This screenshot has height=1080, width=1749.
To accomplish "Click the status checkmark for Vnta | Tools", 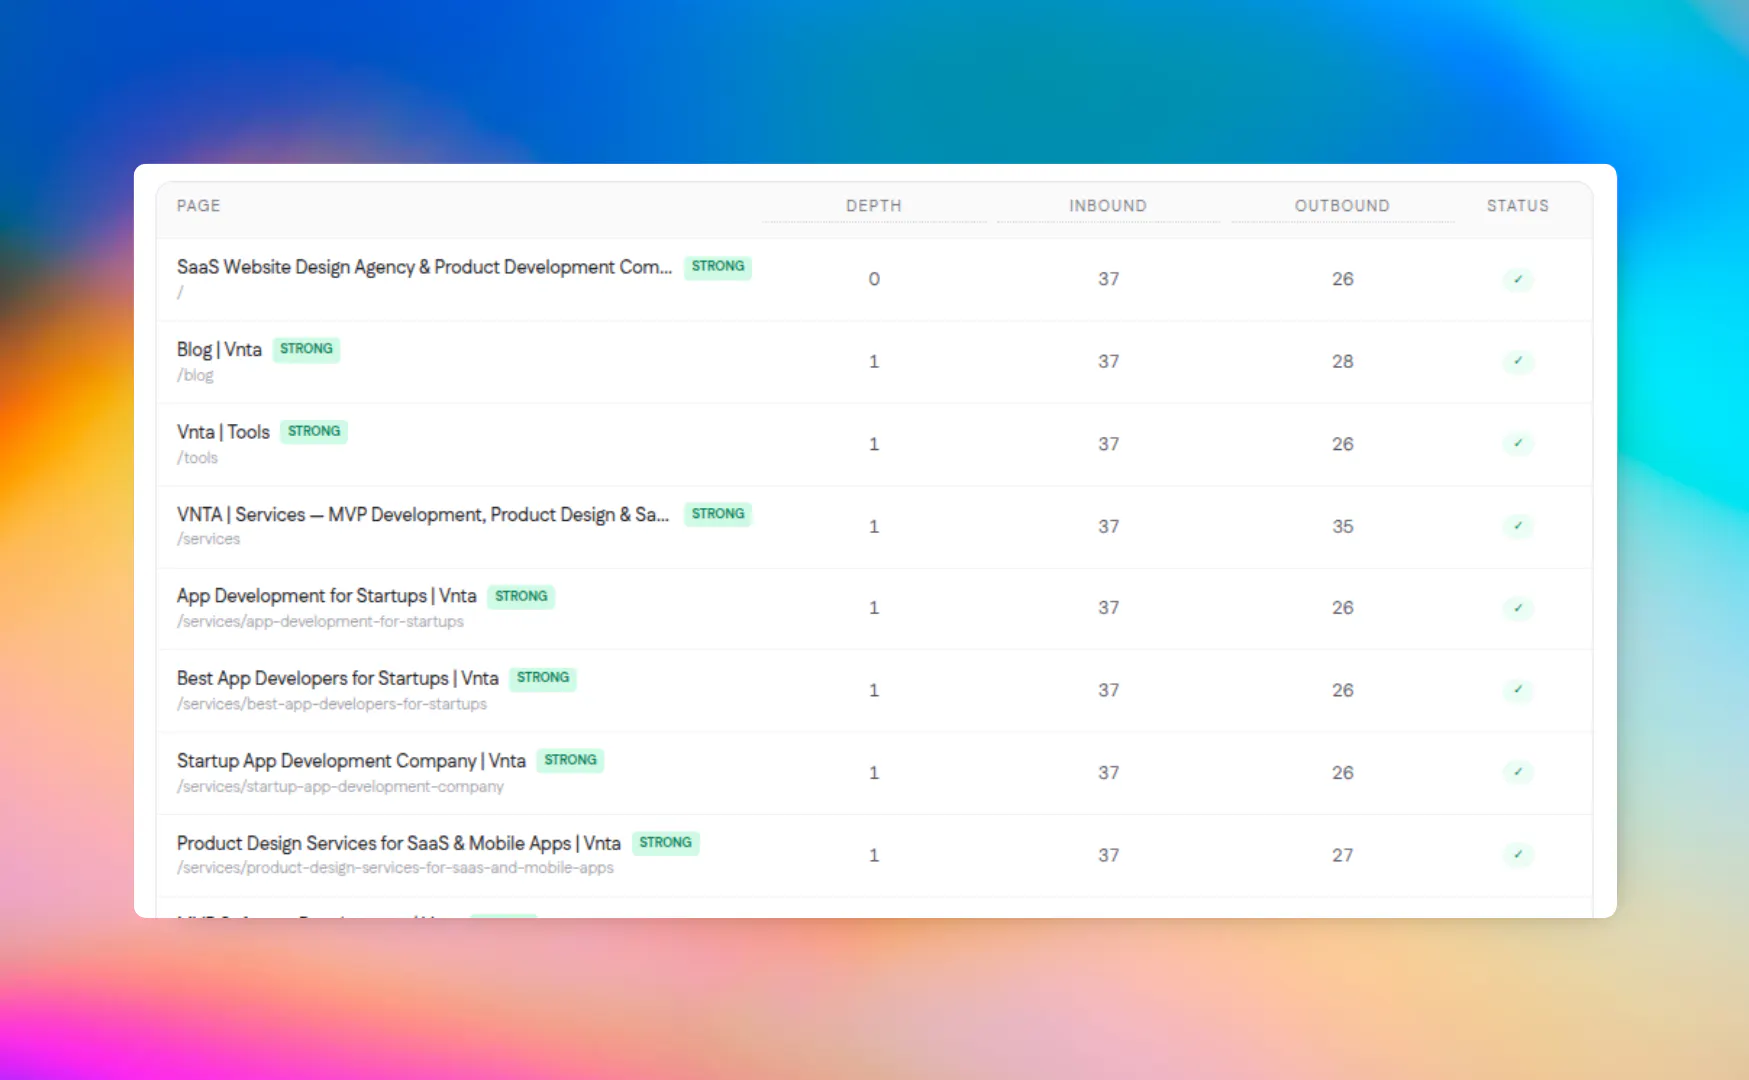I will click(1517, 443).
